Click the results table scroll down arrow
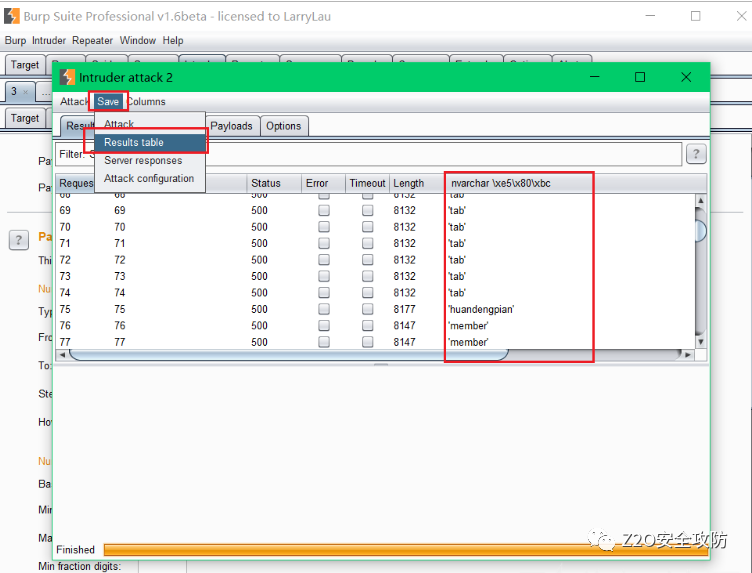 (x=701, y=342)
